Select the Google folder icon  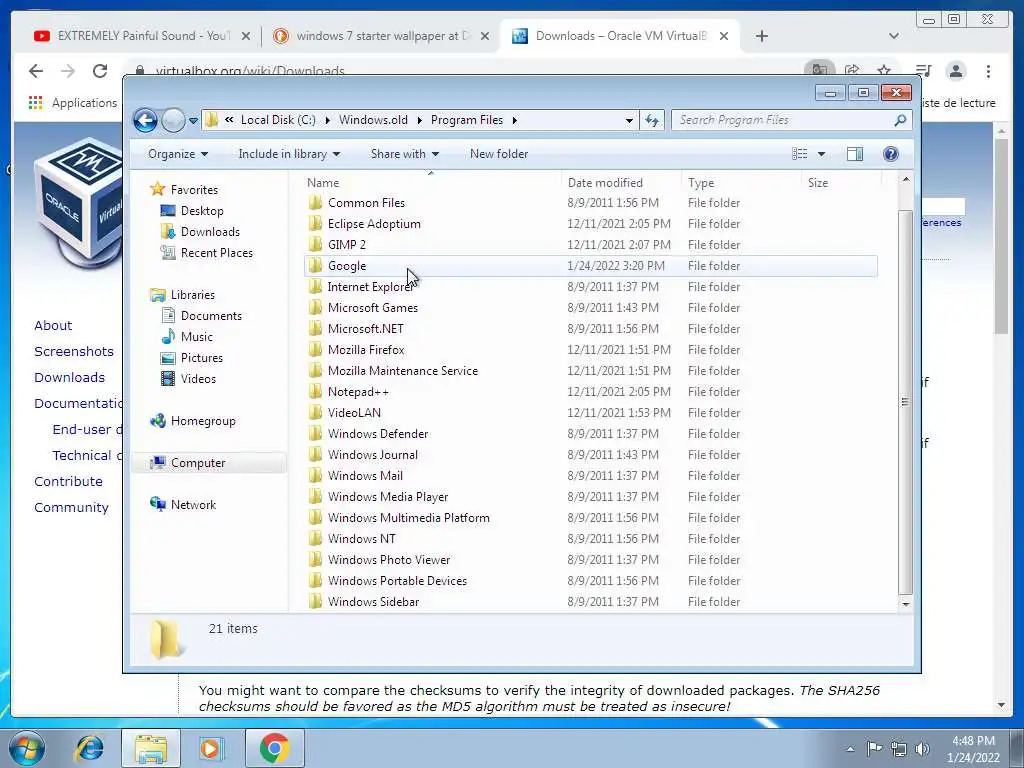tap(315, 266)
